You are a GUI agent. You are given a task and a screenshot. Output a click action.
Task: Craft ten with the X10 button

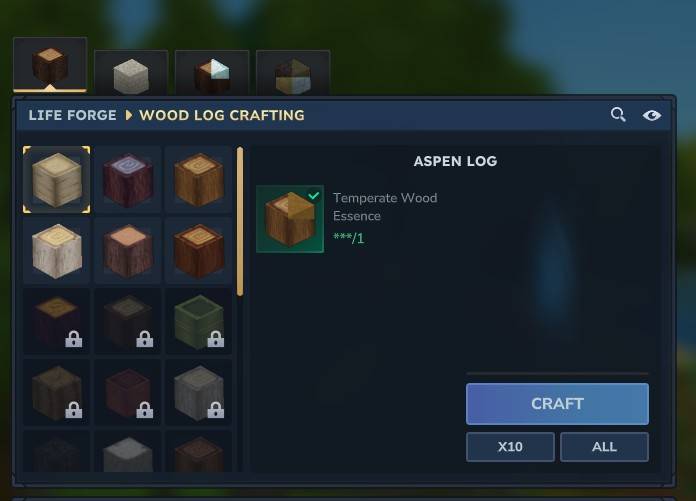pos(510,447)
